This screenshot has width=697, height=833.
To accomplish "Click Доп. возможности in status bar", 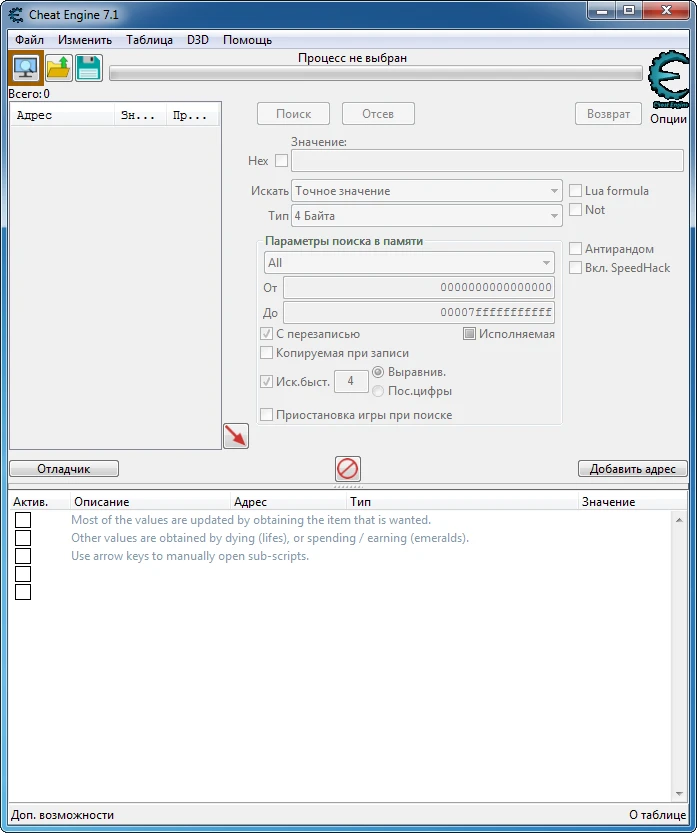I will pos(62,815).
